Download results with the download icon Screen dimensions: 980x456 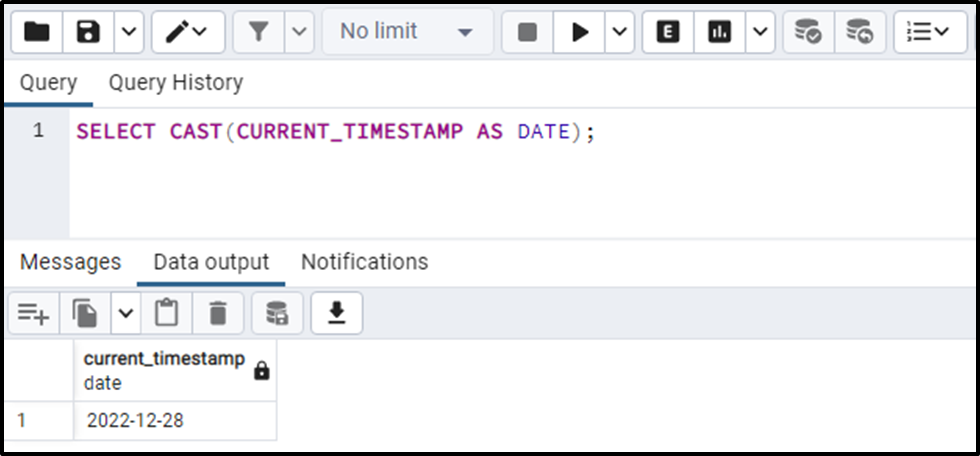(x=337, y=313)
